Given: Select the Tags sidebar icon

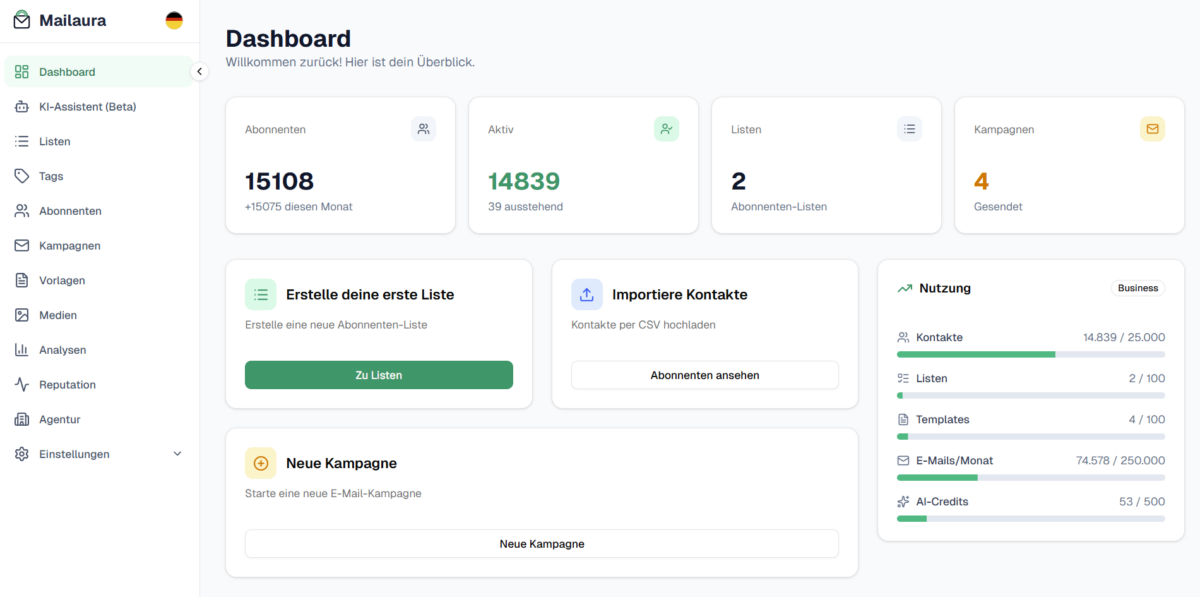Looking at the screenshot, I should tap(20, 176).
